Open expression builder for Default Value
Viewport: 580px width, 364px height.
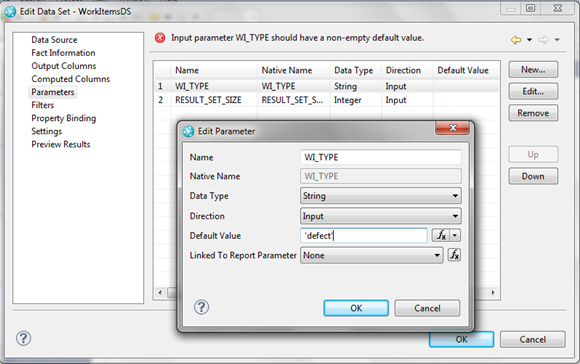tap(441, 235)
